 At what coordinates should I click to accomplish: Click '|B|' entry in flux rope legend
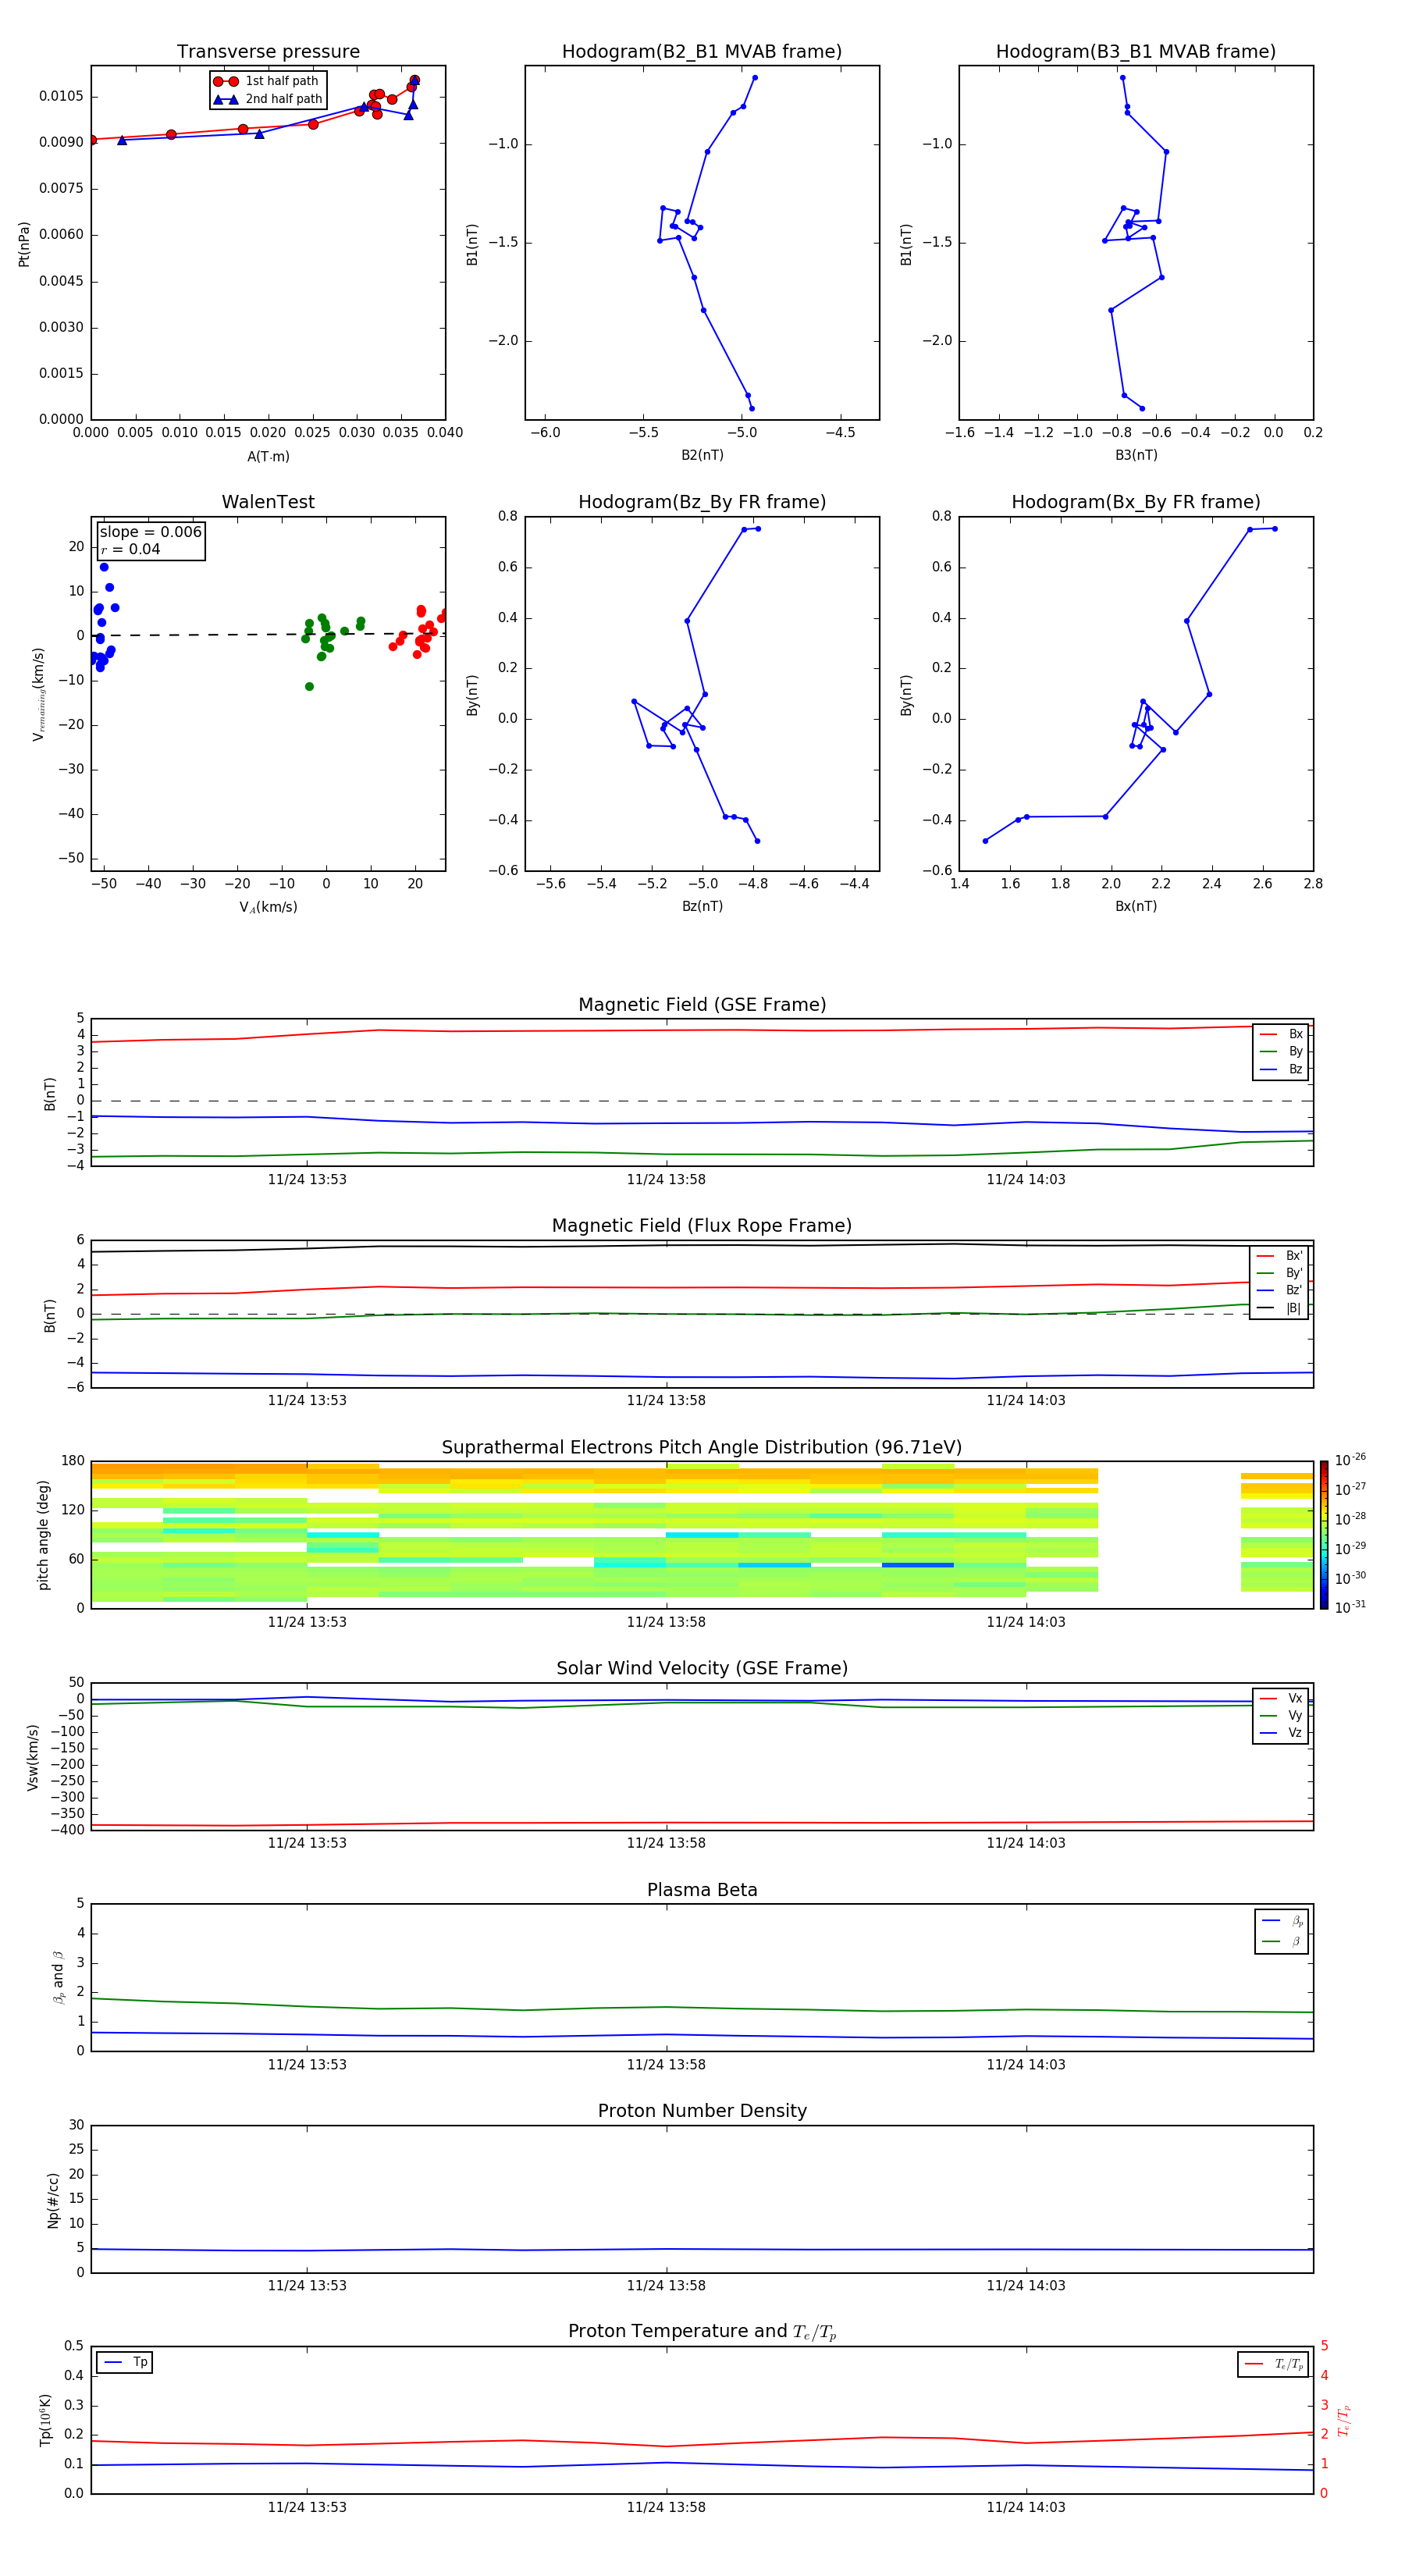(x=1279, y=1308)
